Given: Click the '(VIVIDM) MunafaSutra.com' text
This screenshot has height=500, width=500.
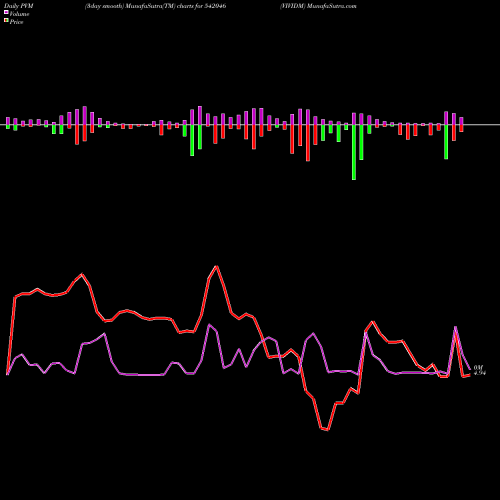Looking at the screenshot, I should [318, 6].
